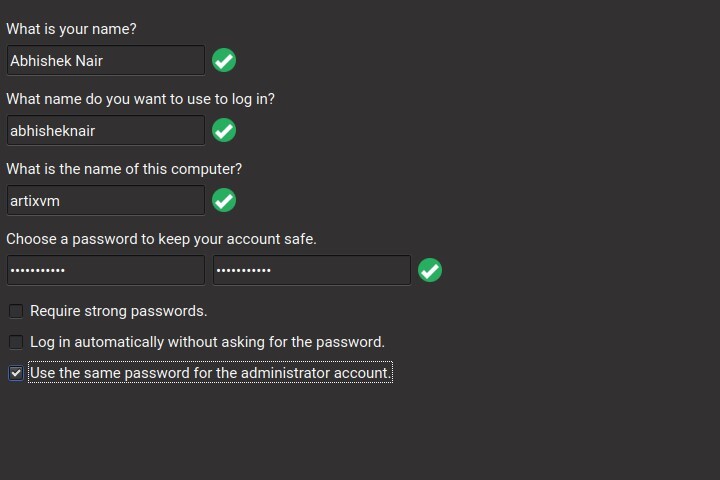This screenshot has width=720, height=480.
Task: Select the 'artixvm' computer name field
Action: point(105,200)
